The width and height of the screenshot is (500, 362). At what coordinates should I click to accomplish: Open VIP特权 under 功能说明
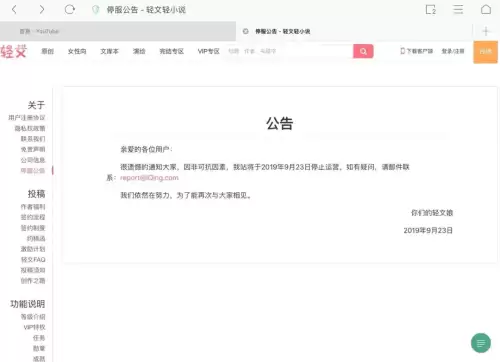pyautogui.click(x=34, y=327)
